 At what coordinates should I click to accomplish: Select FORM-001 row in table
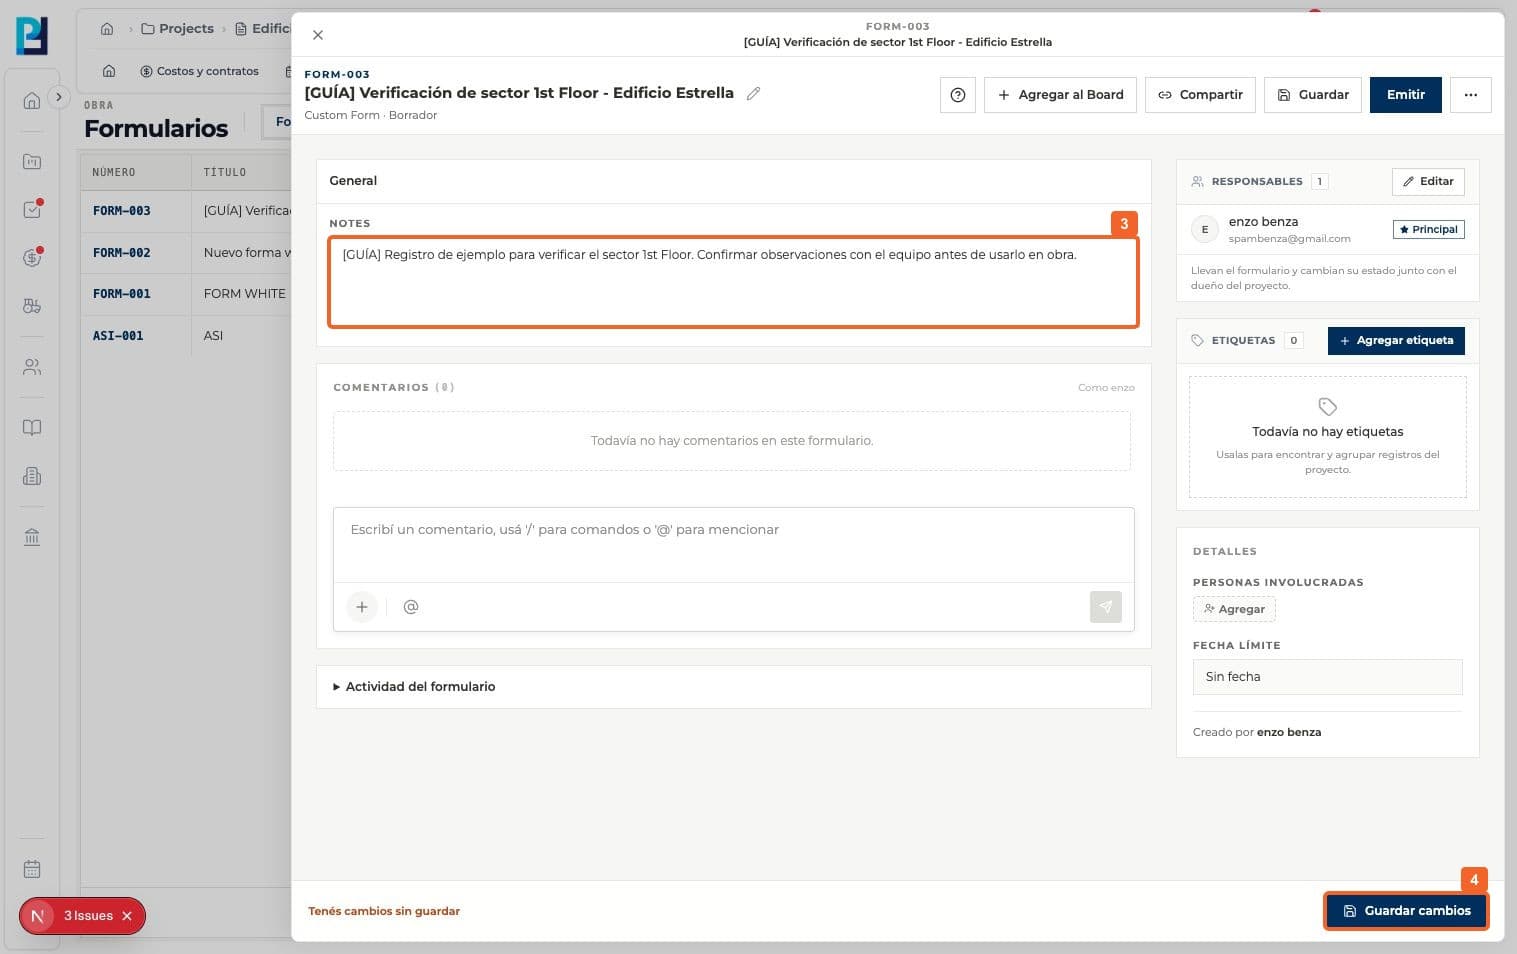click(186, 294)
